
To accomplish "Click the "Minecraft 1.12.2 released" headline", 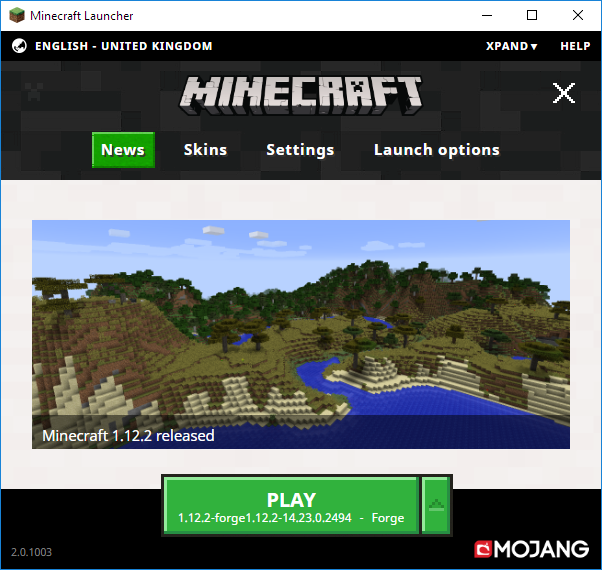I will coord(128,436).
